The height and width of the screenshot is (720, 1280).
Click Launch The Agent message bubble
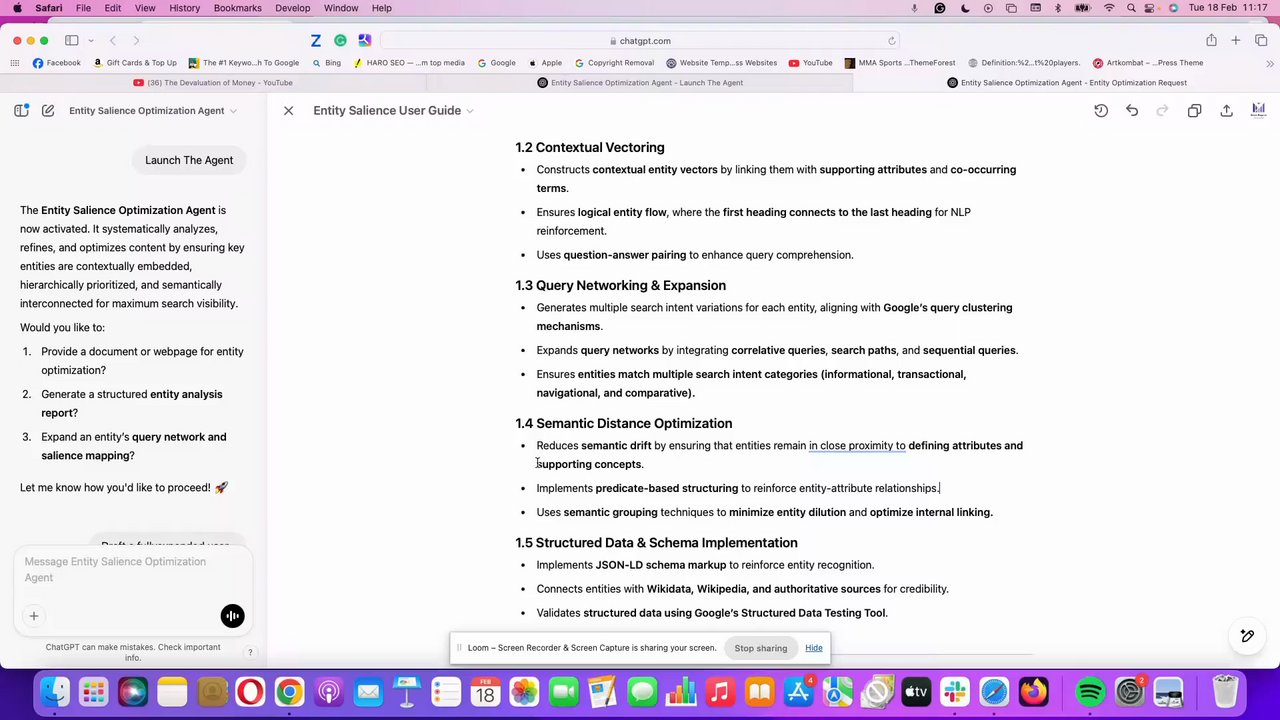[189, 160]
